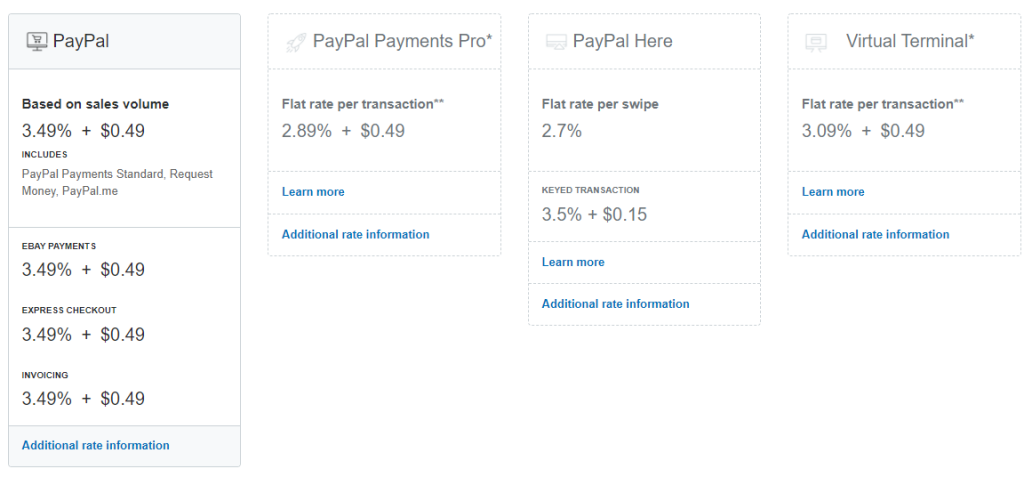Image resolution: width=1024 pixels, height=477 pixels.
Task: Open Learn more under PayPal Here
Action: (x=573, y=262)
